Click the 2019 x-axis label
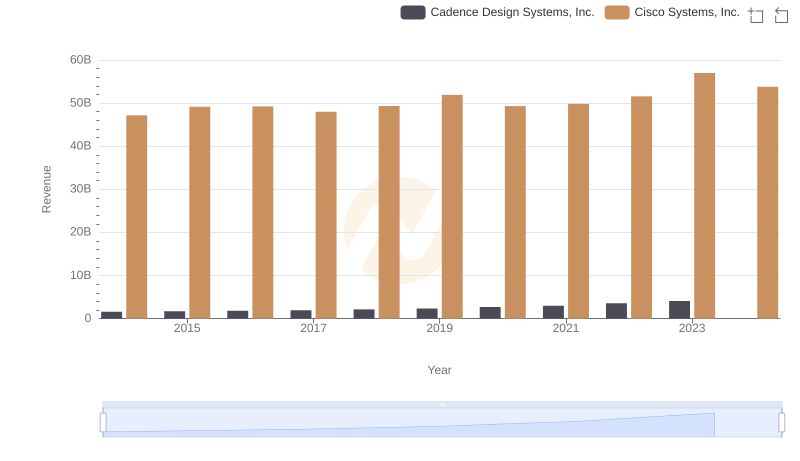The width and height of the screenshot is (800, 461). pos(439,328)
